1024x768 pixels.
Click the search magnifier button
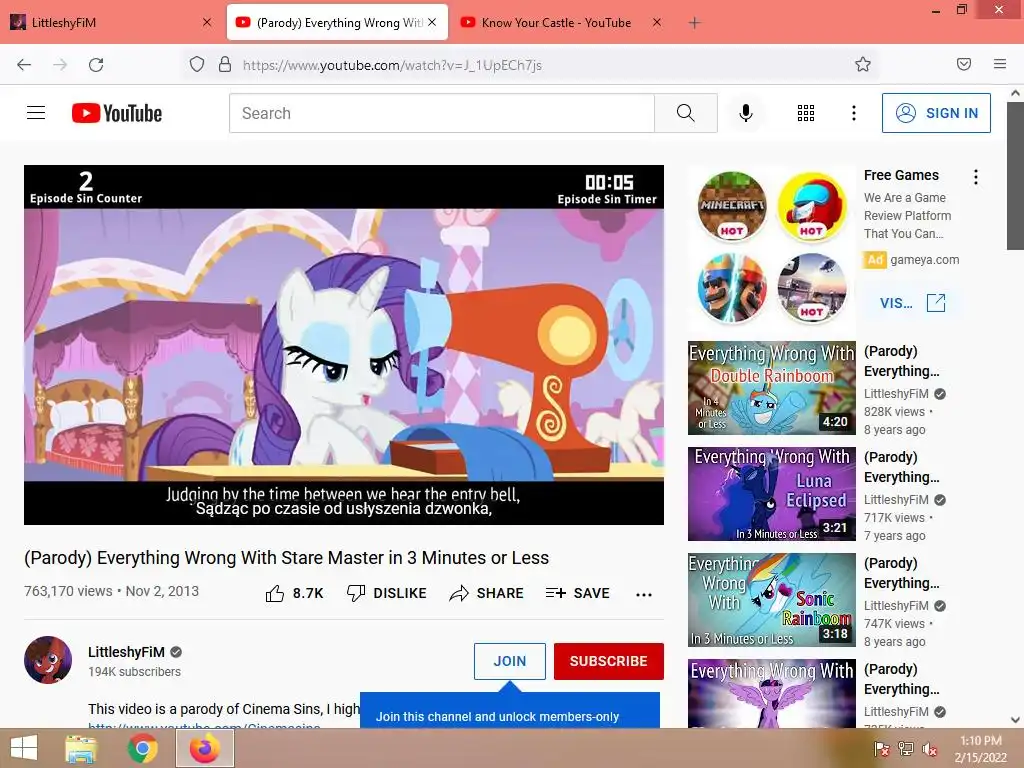[686, 113]
